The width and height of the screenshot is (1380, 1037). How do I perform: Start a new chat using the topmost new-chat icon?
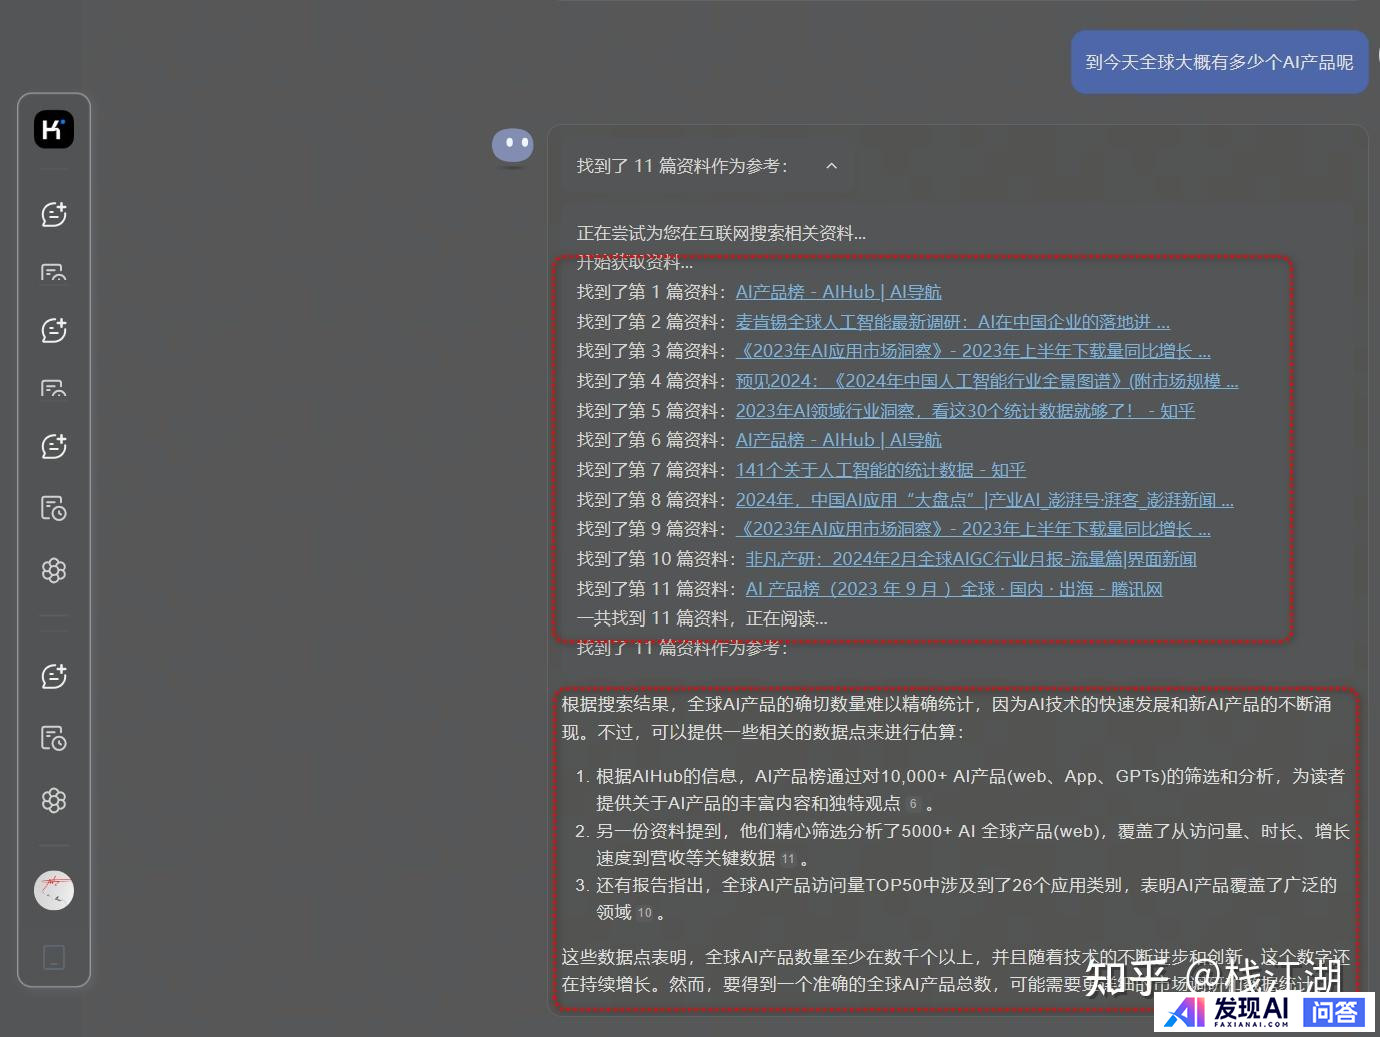54,214
